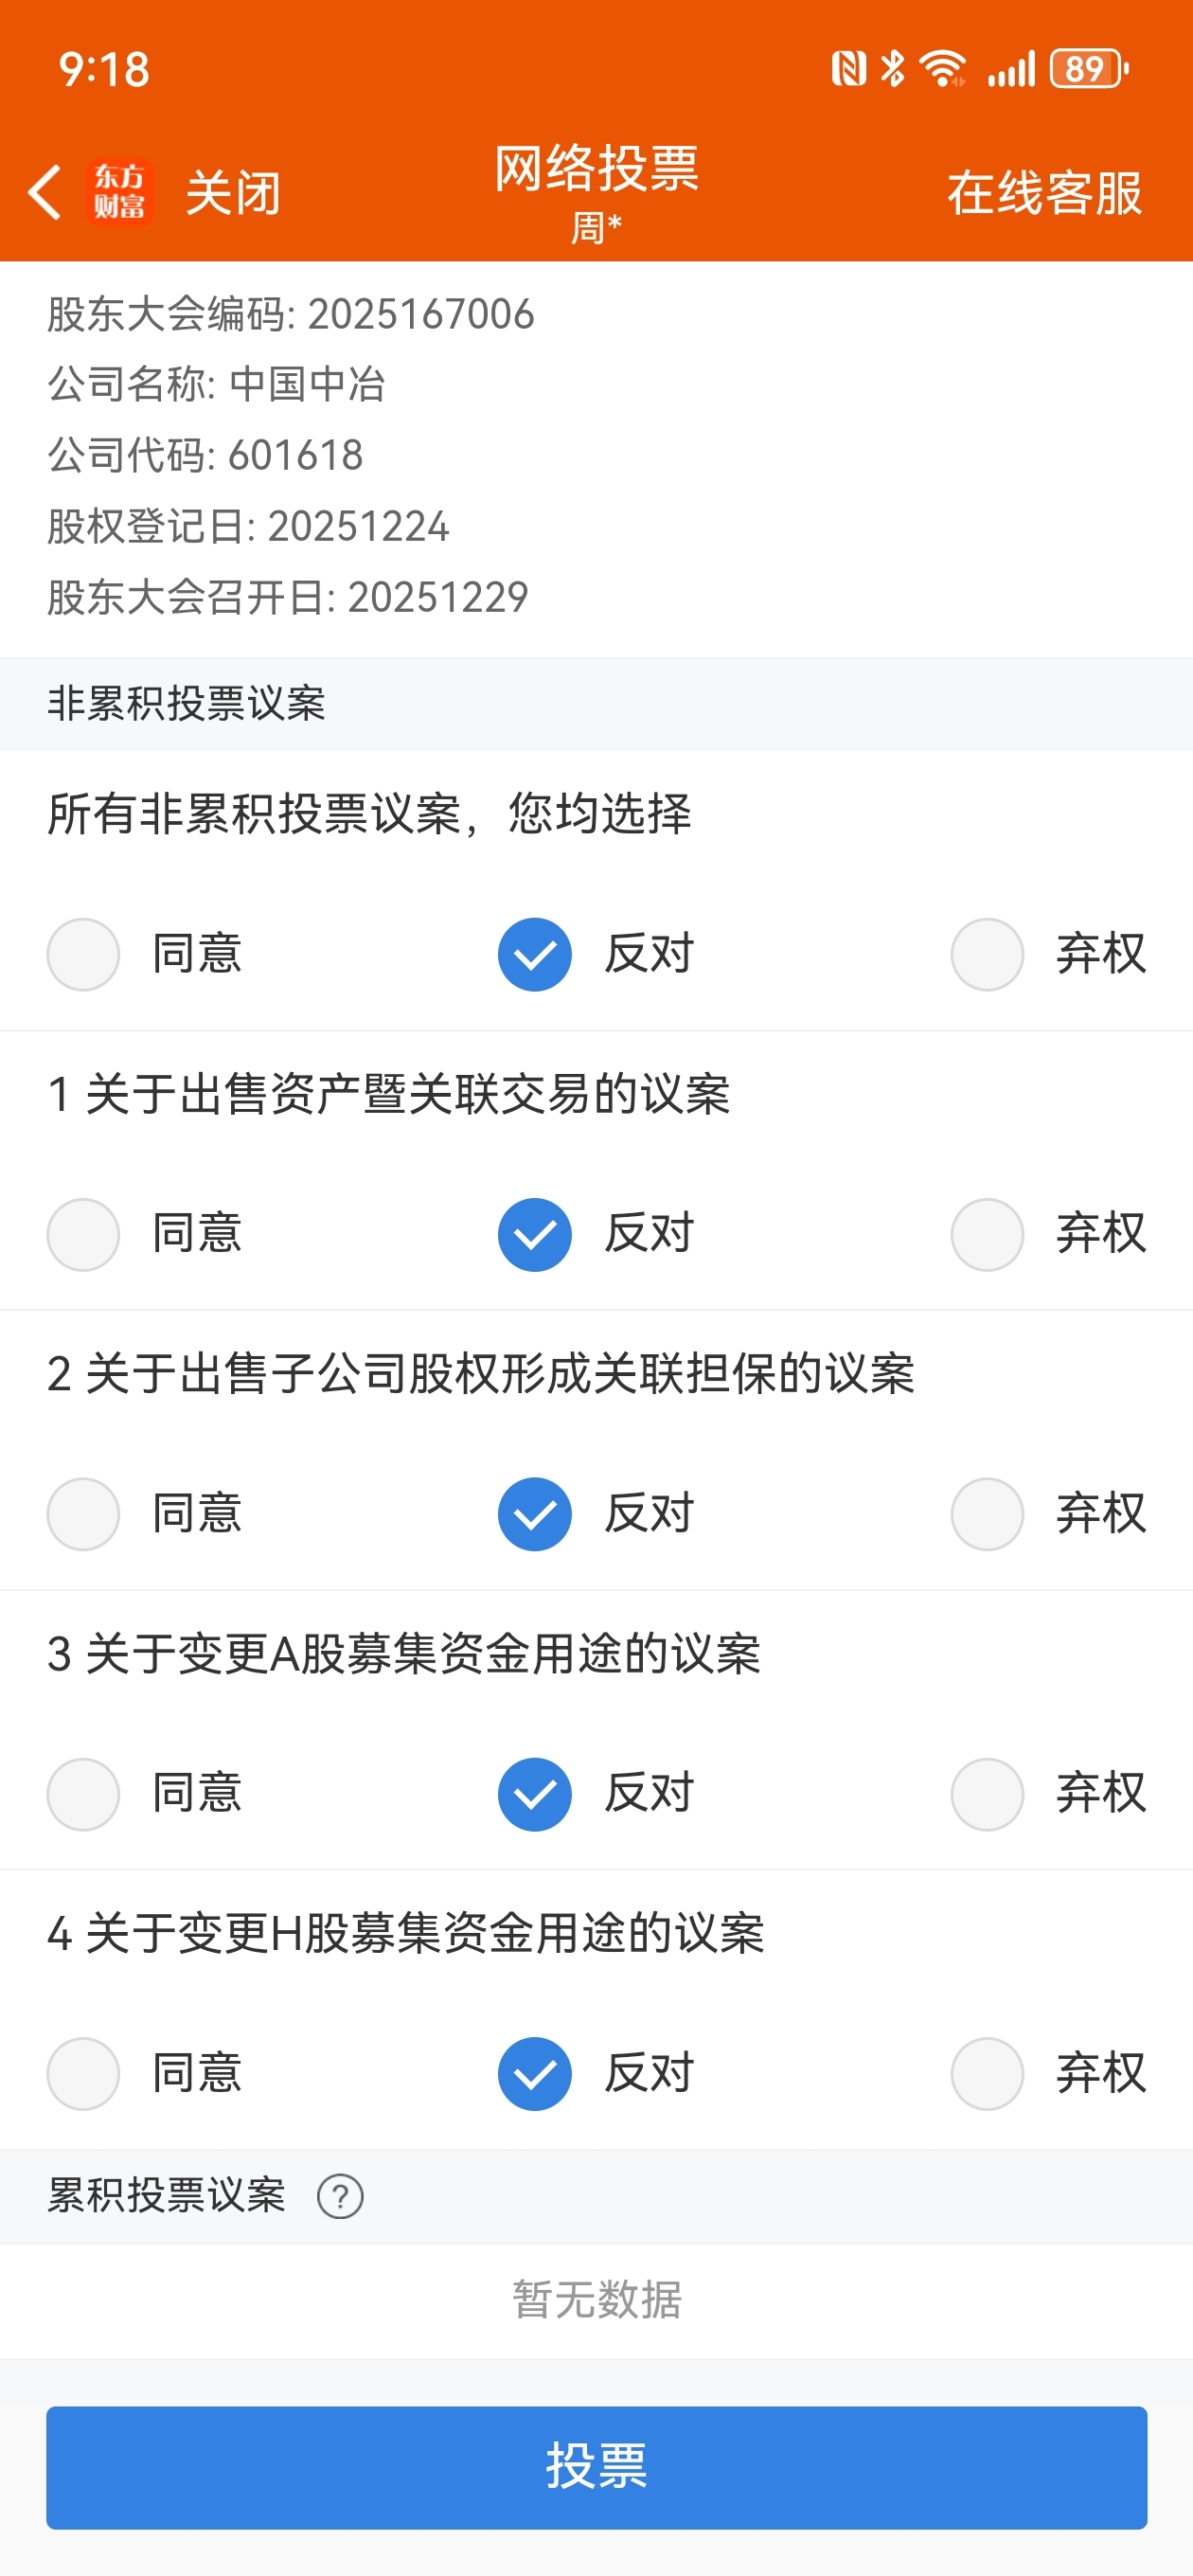Image resolution: width=1193 pixels, height=2576 pixels.
Task: Tap the NFC status icon
Action: click(x=848, y=69)
